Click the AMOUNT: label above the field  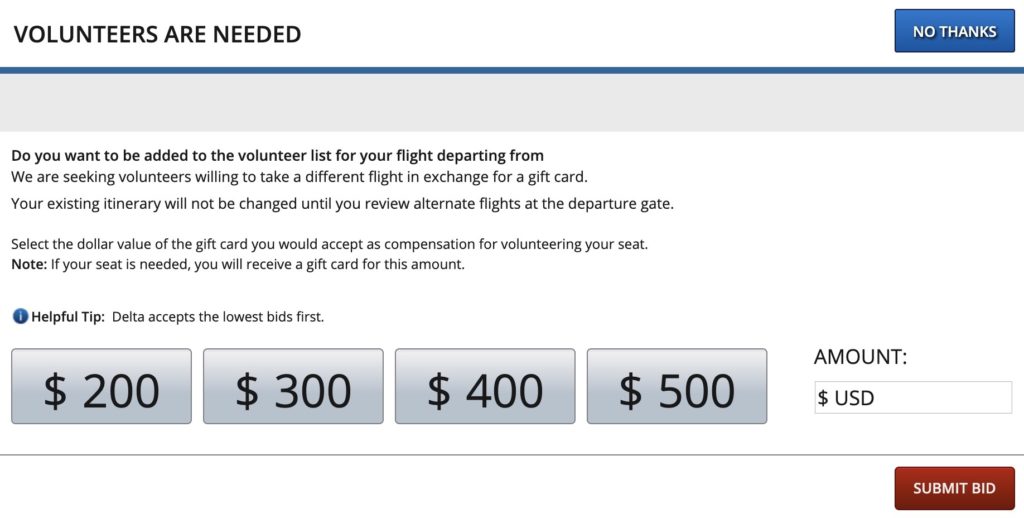pyautogui.click(x=860, y=357)
